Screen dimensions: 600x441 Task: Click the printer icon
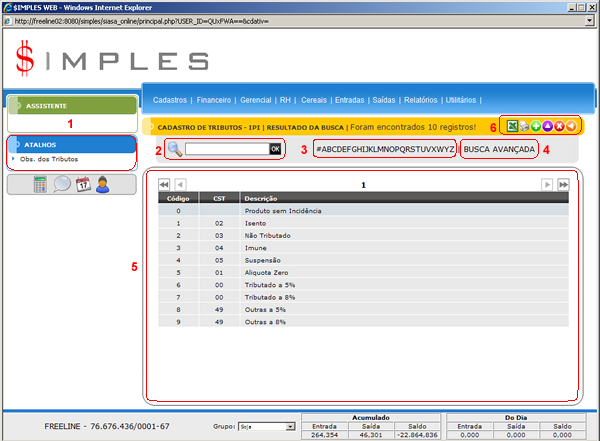pos(522,127)
